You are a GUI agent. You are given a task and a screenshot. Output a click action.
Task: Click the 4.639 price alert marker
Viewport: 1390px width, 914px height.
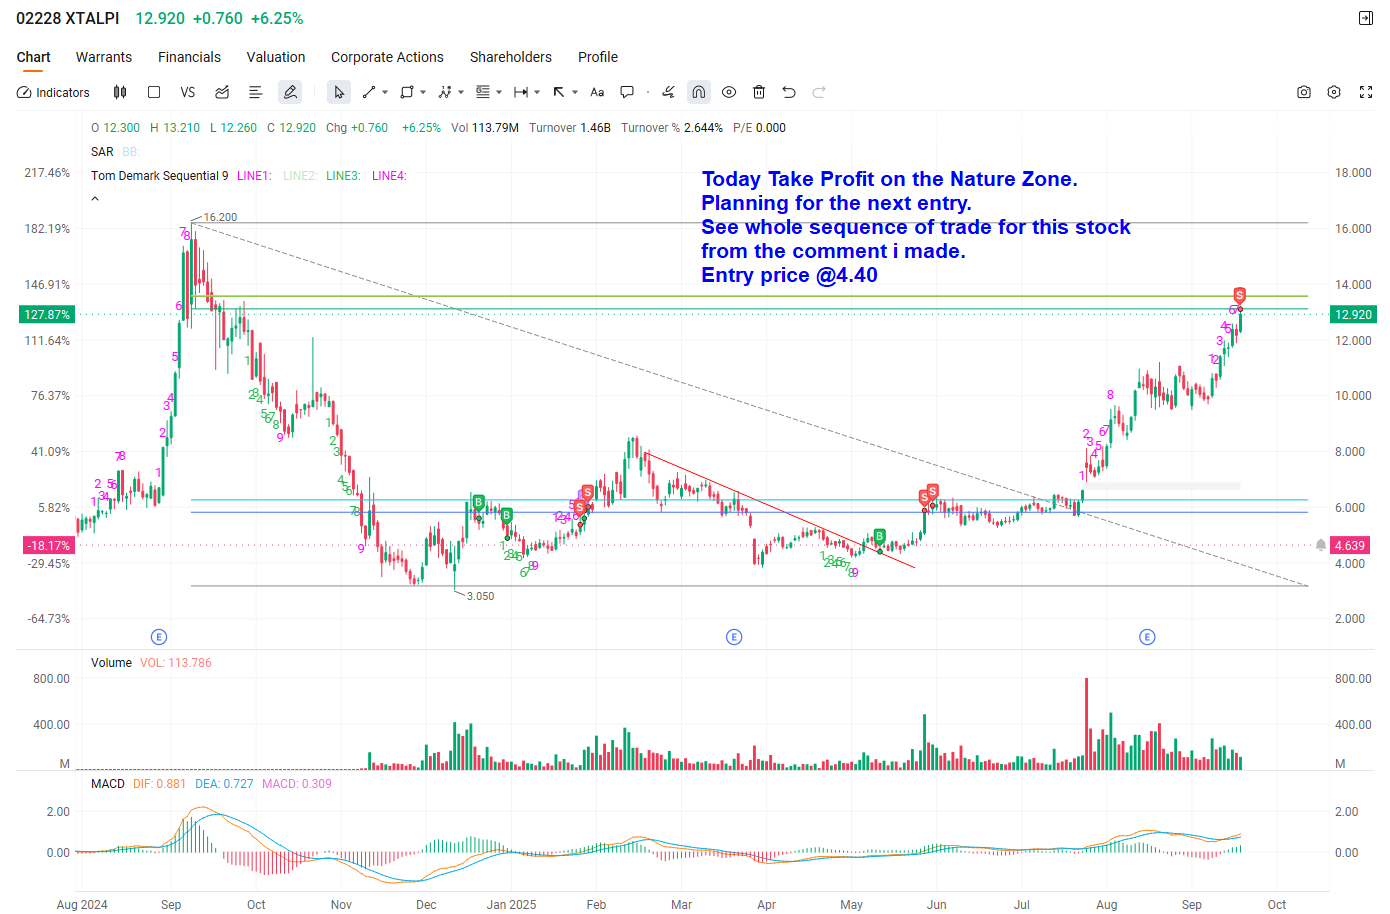pos(1321,545)
